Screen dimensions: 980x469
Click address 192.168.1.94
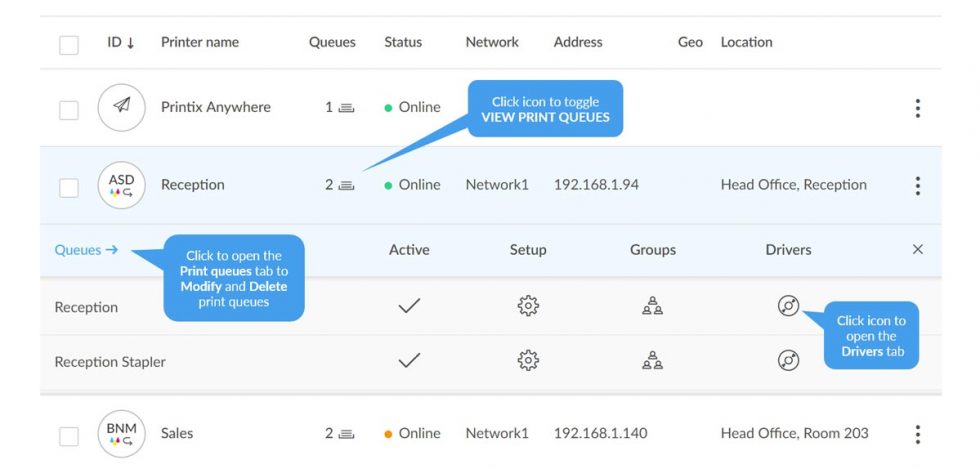pyautogui.click(x=596, y=185)
